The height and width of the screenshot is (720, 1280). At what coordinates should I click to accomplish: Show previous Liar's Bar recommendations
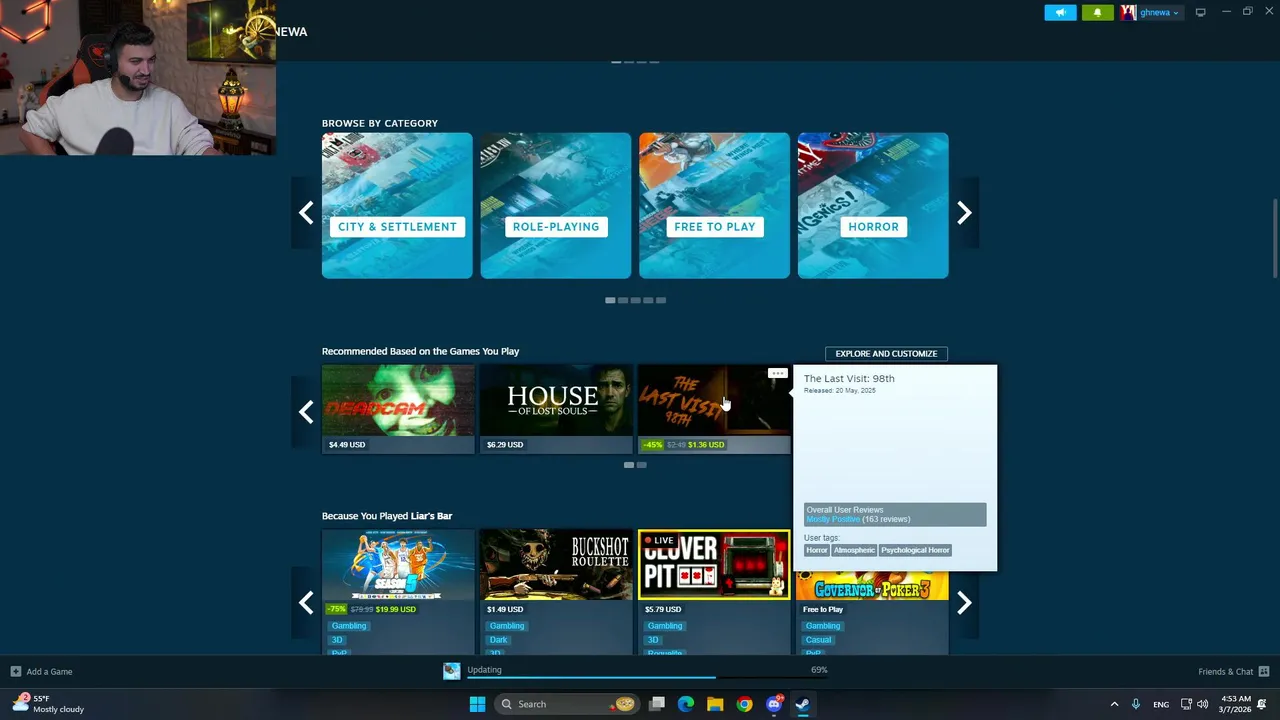[x=306, y=602]
